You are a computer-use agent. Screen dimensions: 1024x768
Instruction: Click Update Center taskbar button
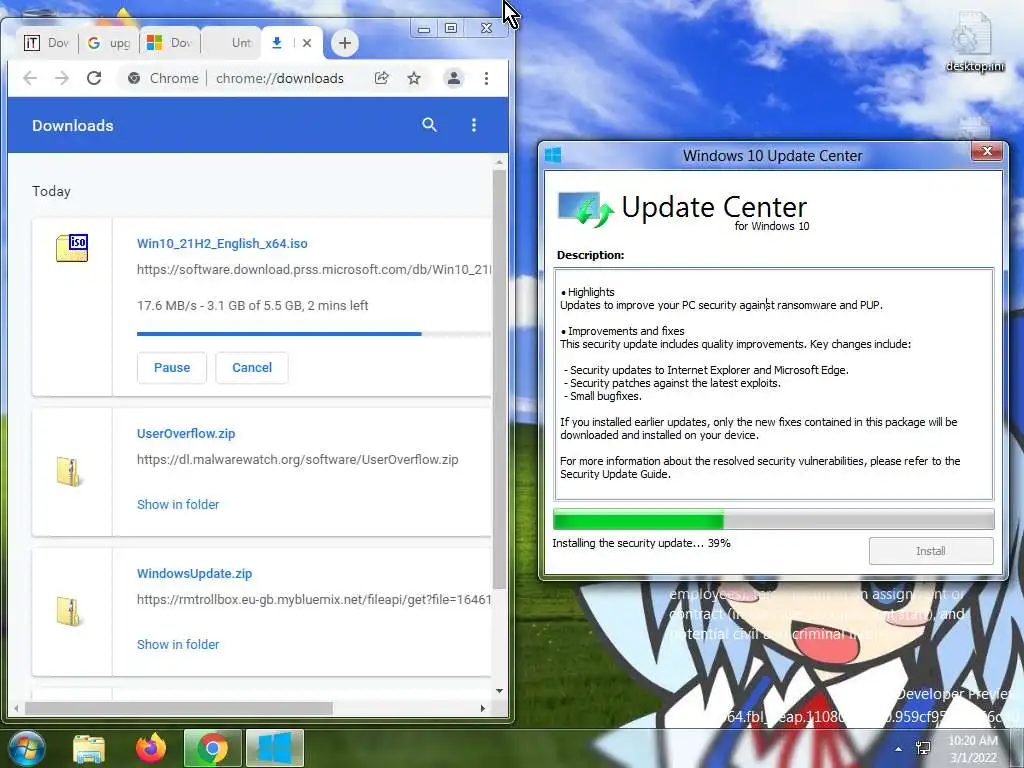click(275, 748)
